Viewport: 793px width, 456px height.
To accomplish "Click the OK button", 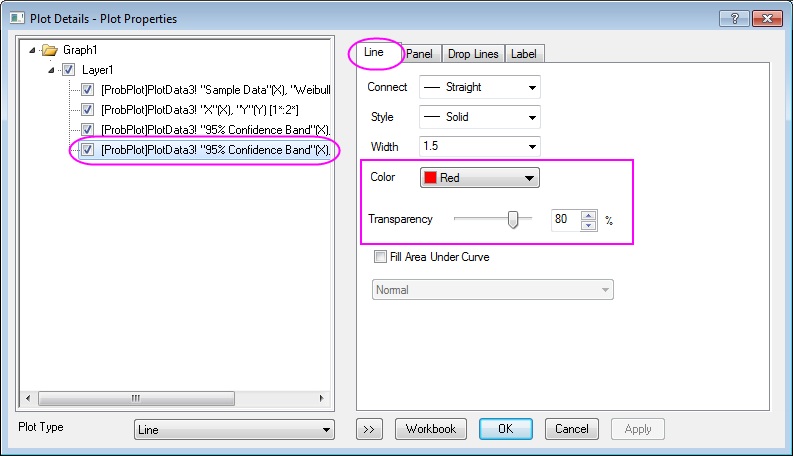I will click(506, 429).
